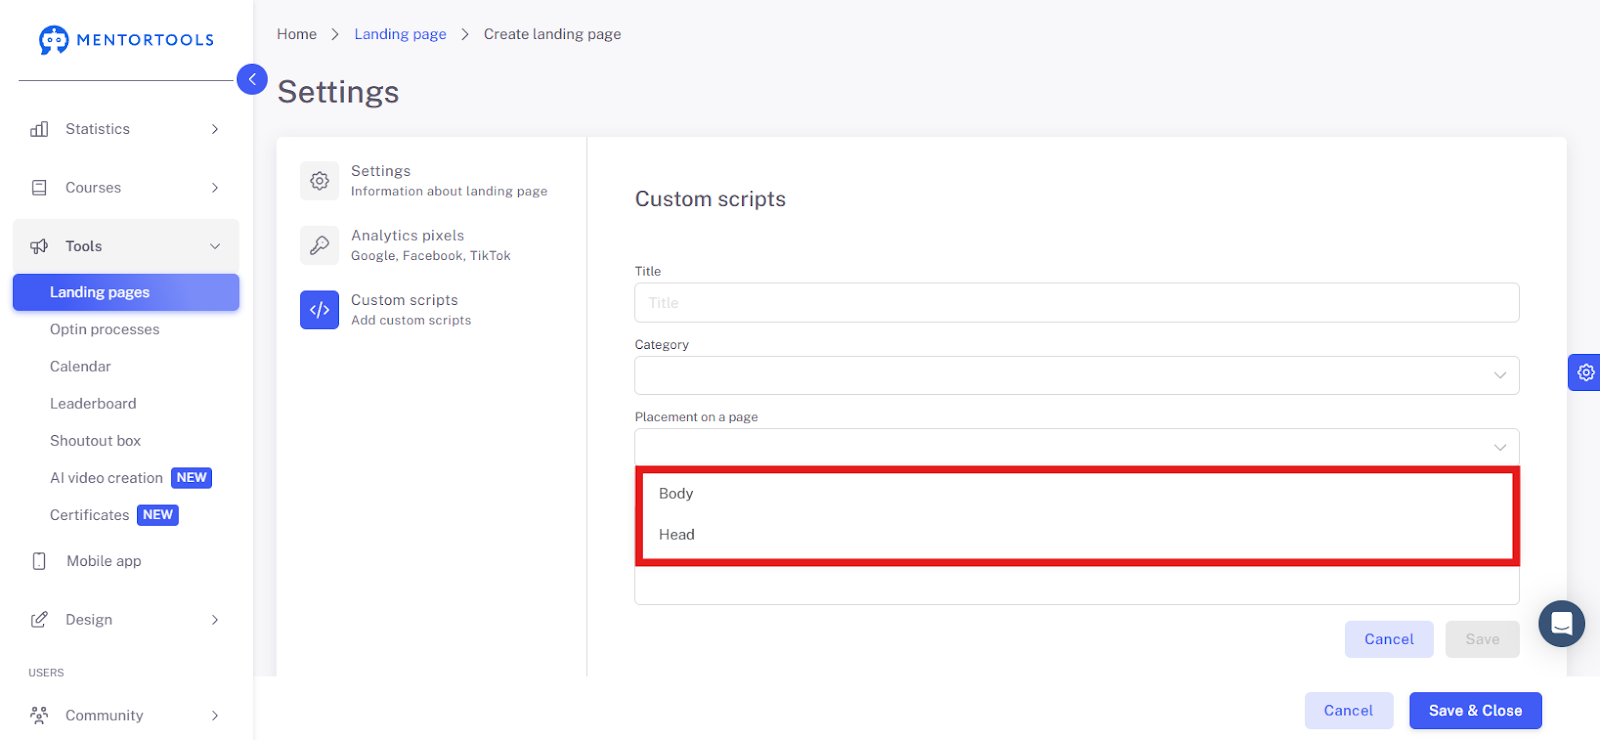Go to Landing page breadcrumb link
The image size is (1600, 740).
click(400, 34)
